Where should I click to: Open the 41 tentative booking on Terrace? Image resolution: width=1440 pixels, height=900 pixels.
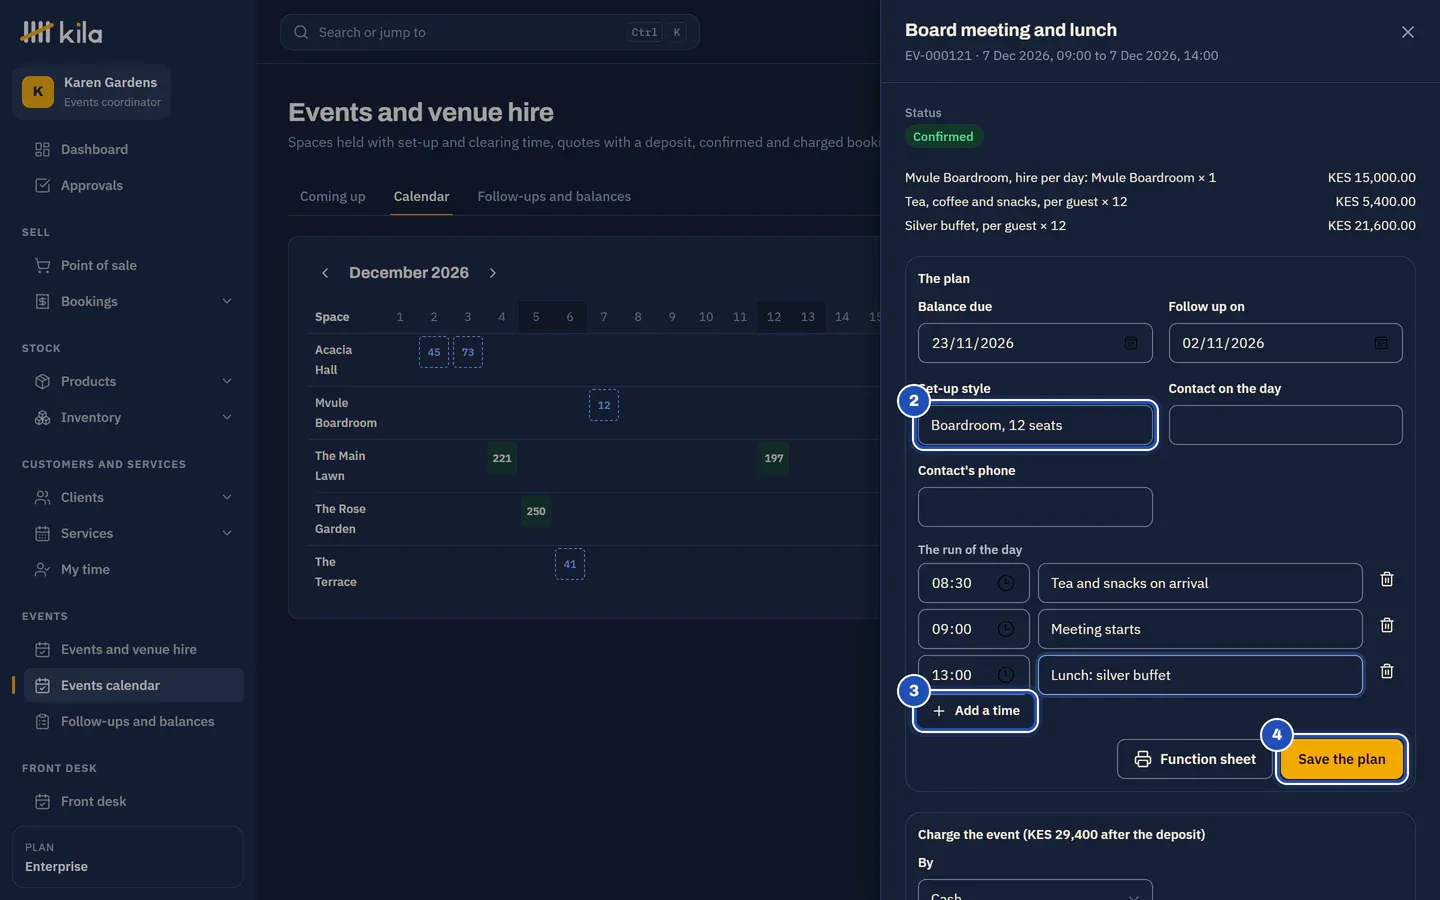coord(570,565)
